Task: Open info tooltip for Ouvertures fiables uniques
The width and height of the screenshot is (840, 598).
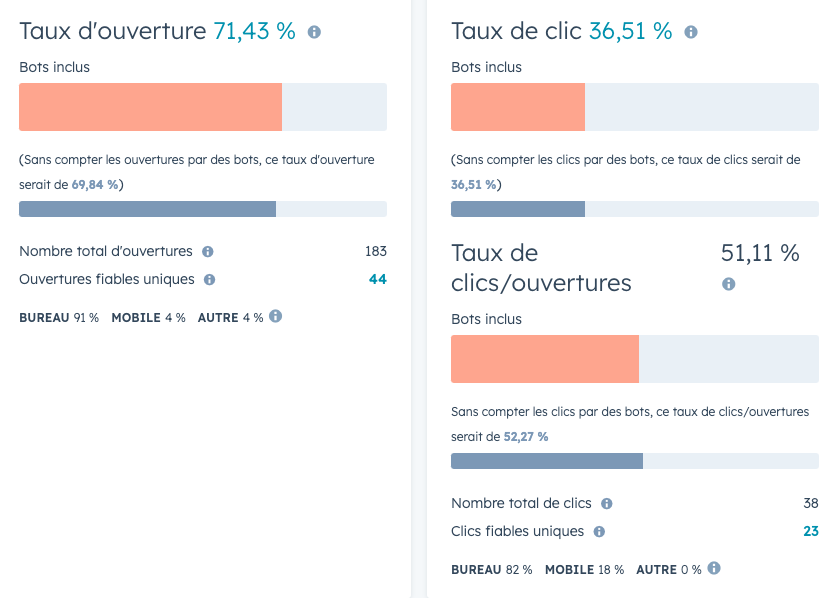Action: 210,280
